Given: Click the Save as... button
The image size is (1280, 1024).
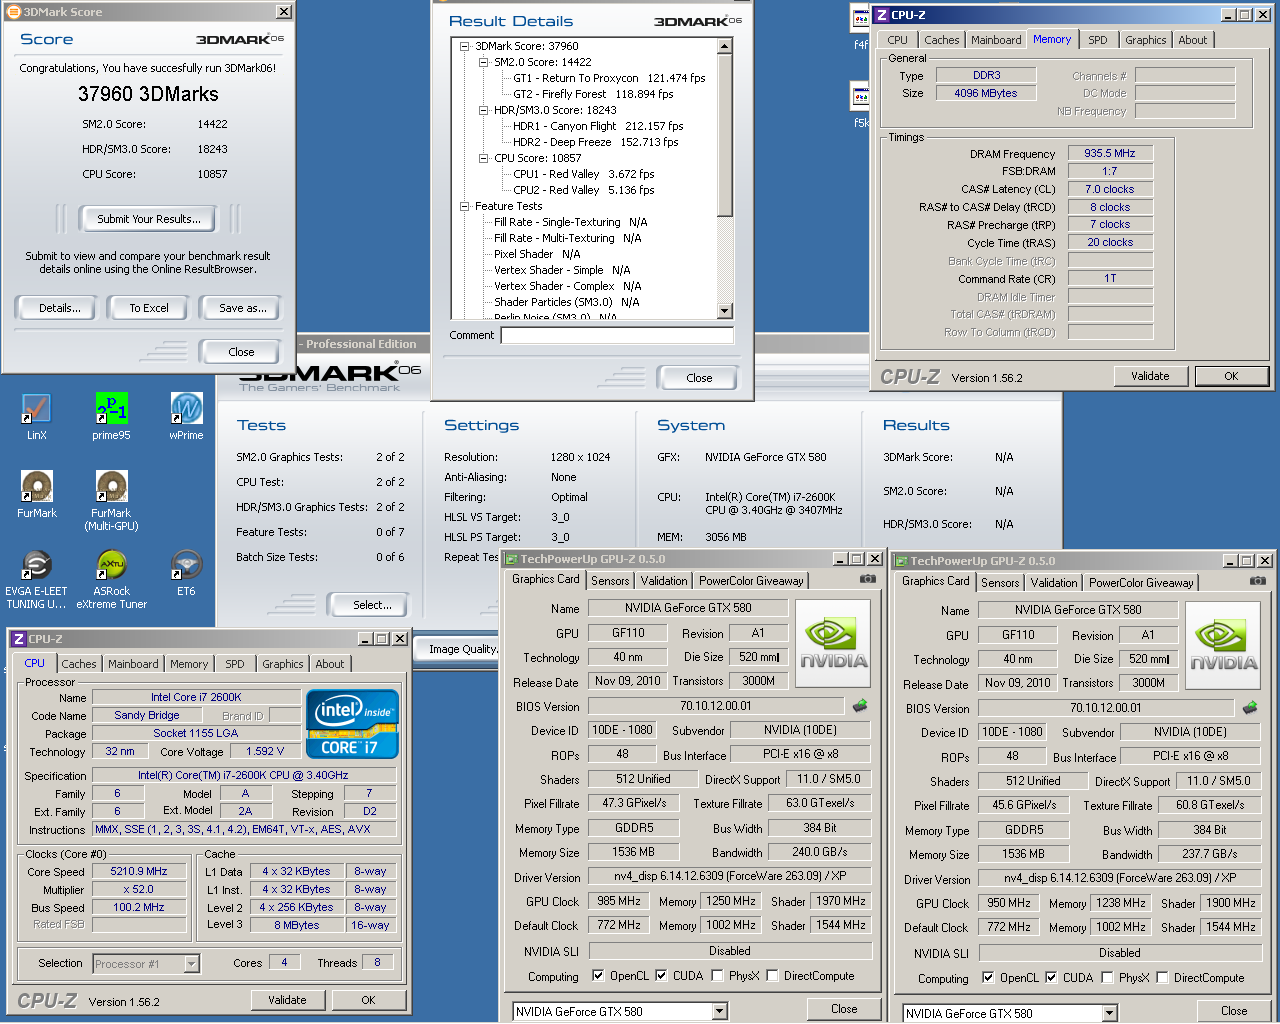Looking at the screenshot, I should click(242, 308).
